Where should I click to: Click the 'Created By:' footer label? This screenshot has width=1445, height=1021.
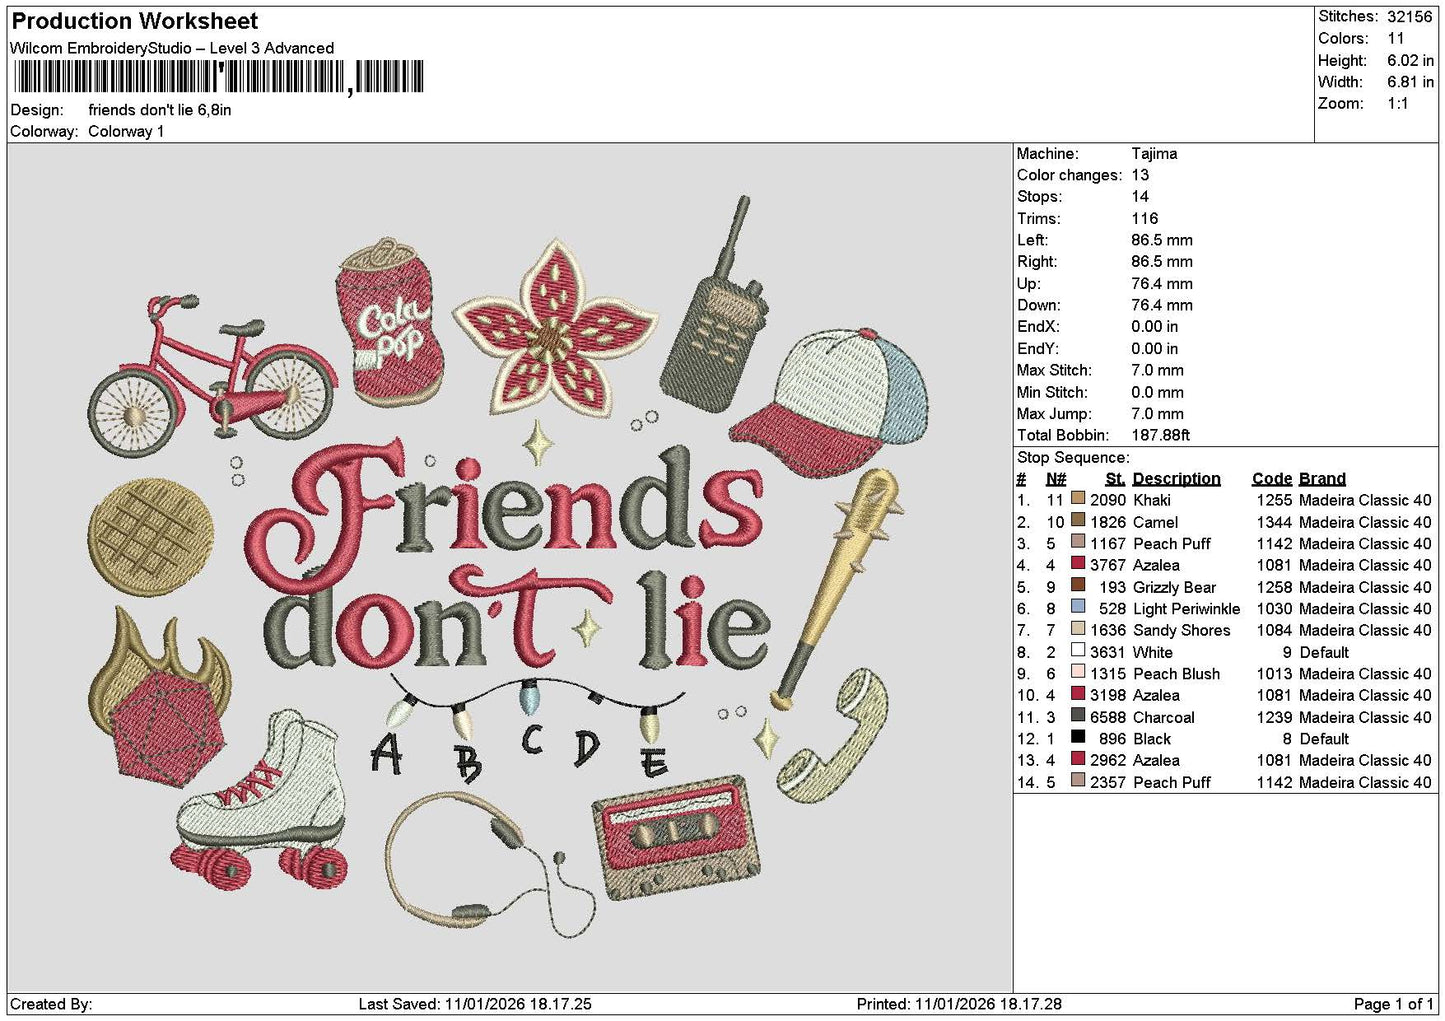tap(51, 1004)
